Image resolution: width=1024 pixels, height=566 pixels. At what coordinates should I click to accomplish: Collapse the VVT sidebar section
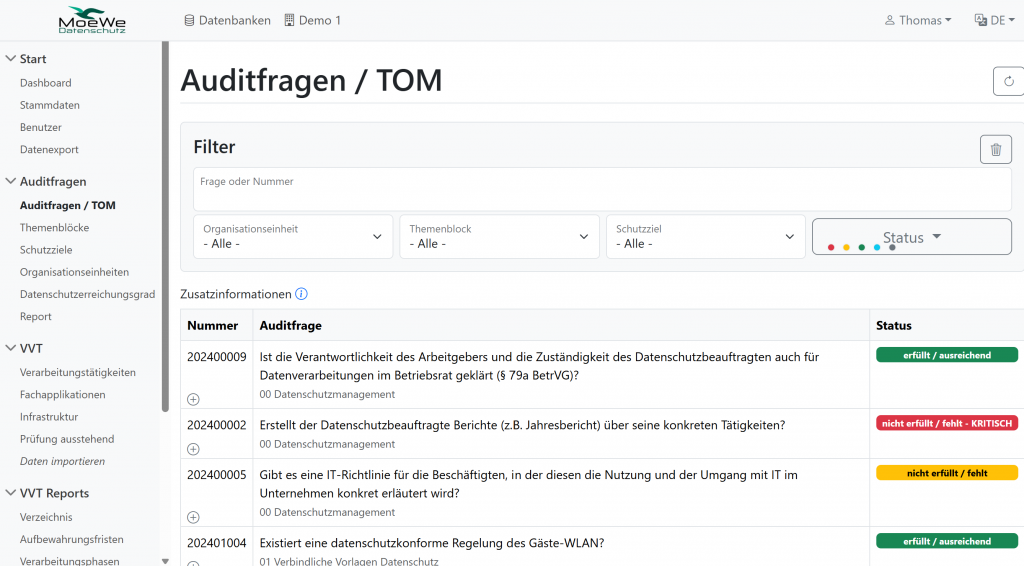[10, 349]
